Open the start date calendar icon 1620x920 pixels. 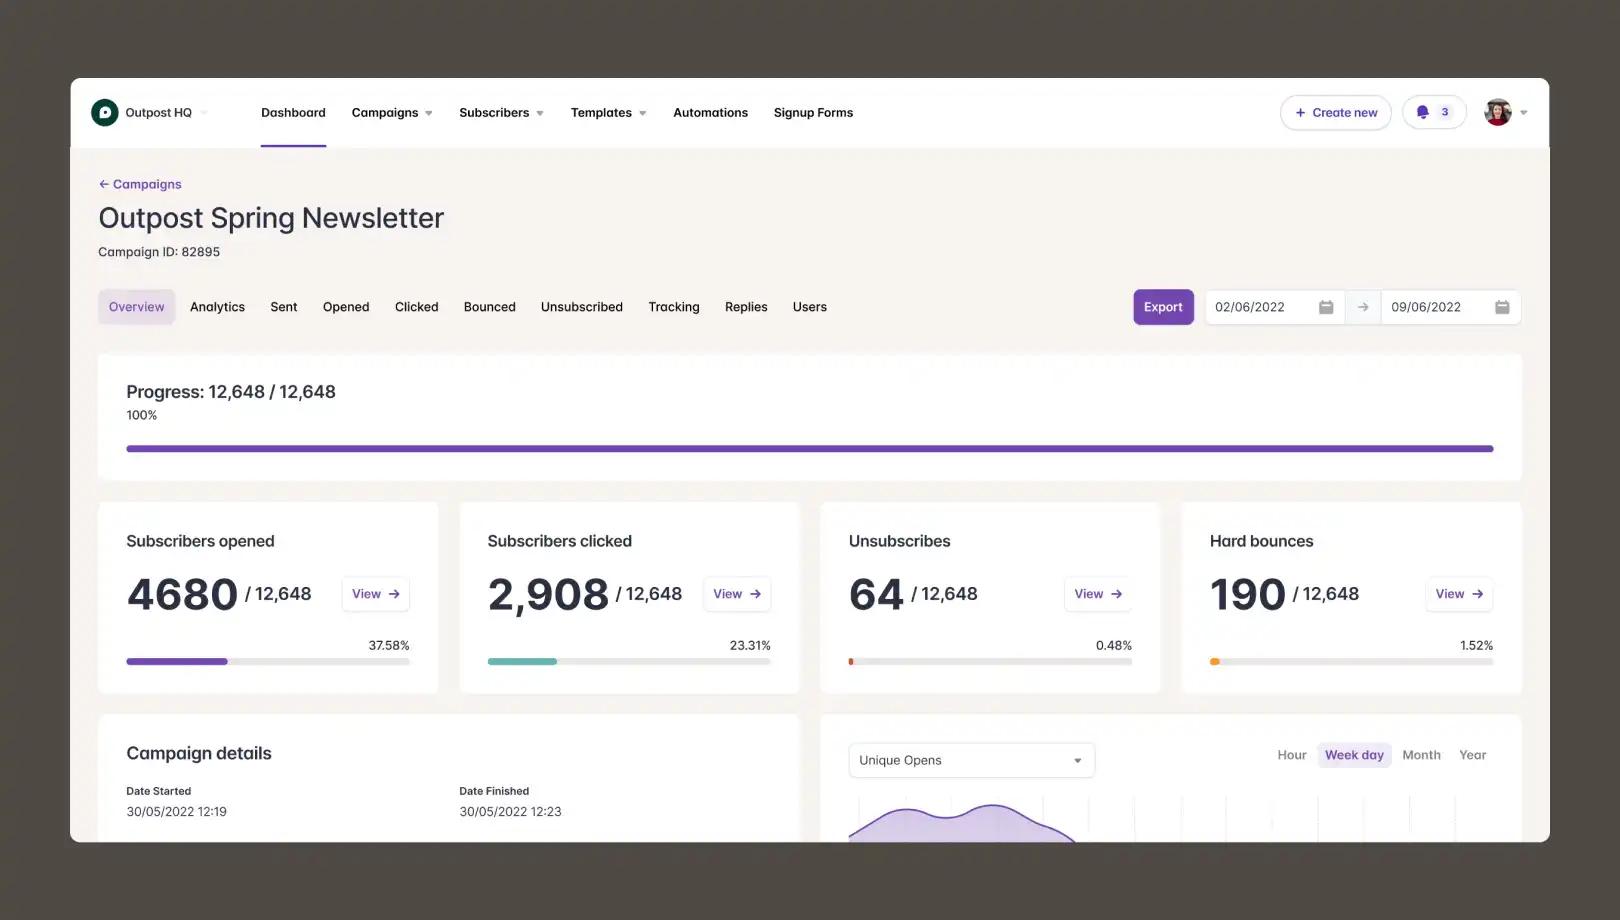click(x=1325, y=307)
